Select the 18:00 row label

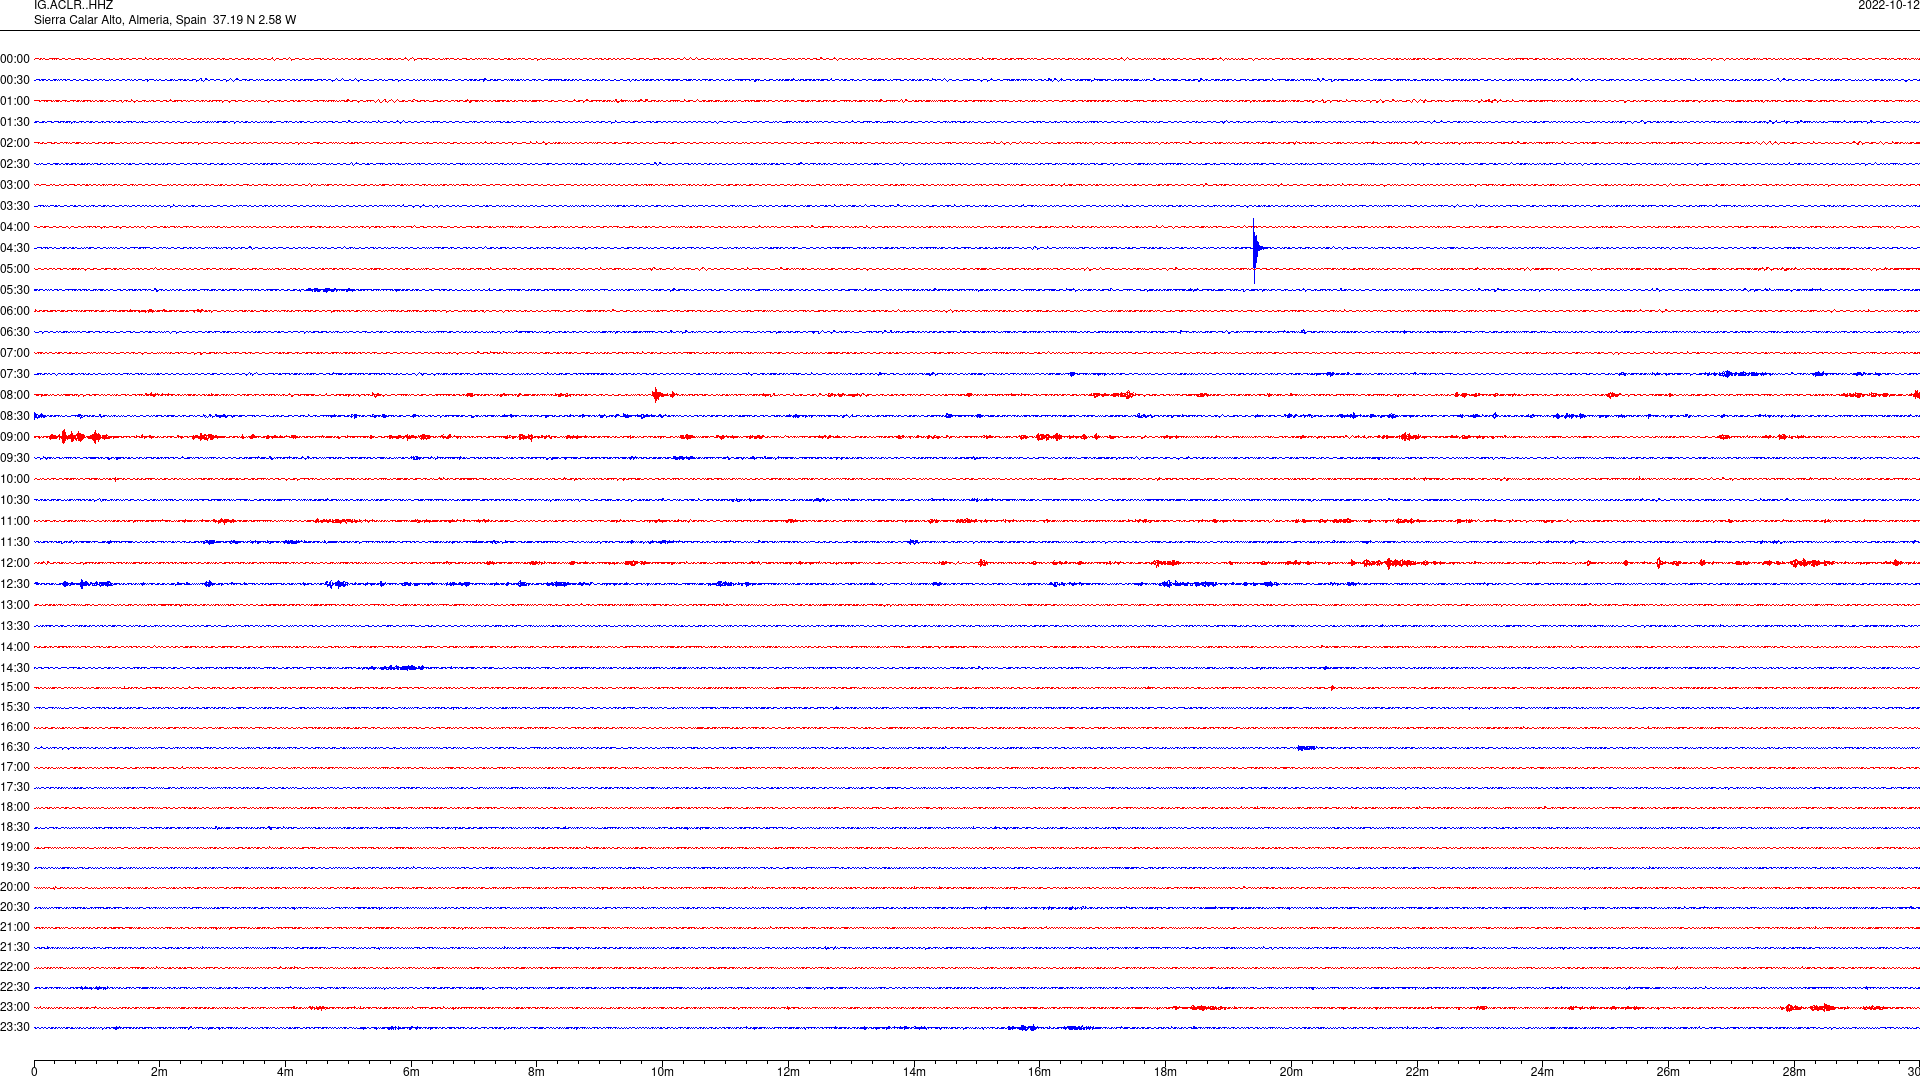click(15, 807)
